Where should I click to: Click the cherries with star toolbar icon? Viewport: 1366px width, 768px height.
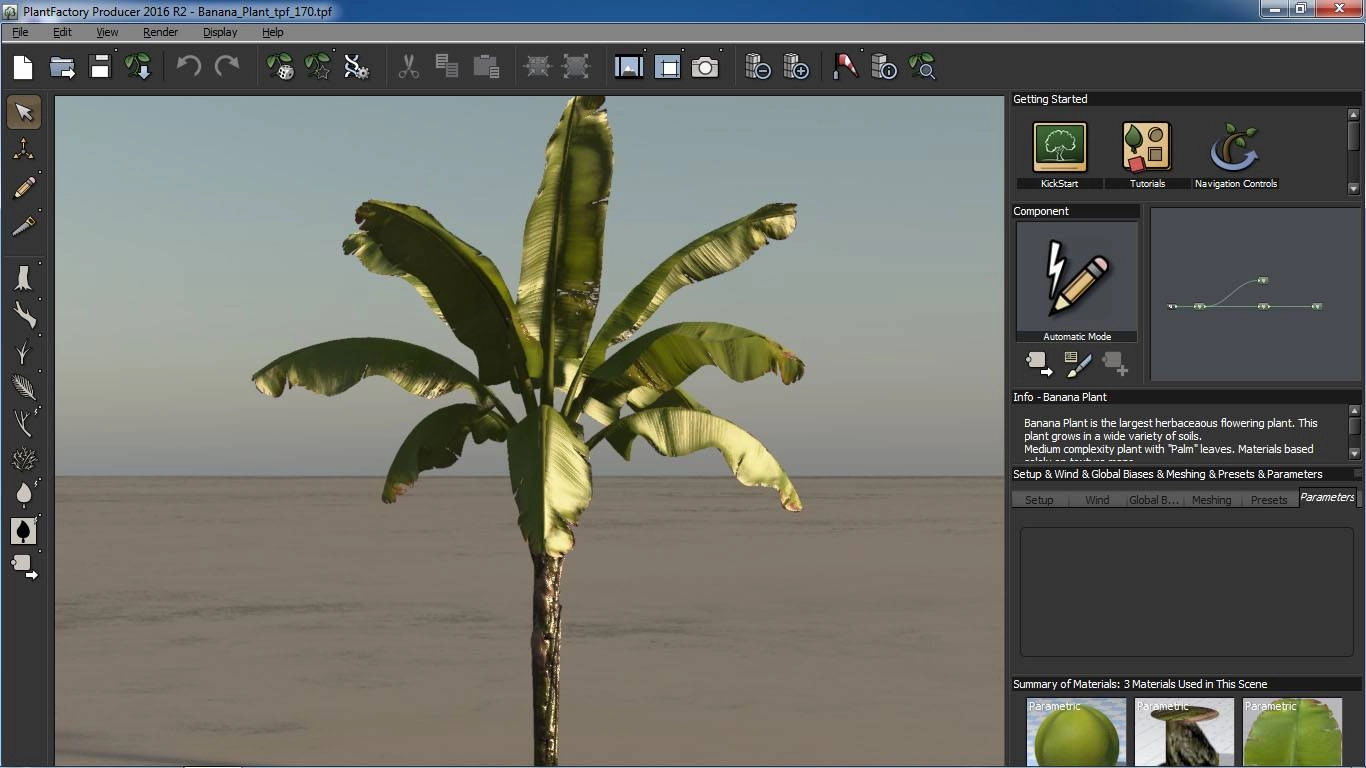point(318,67)
